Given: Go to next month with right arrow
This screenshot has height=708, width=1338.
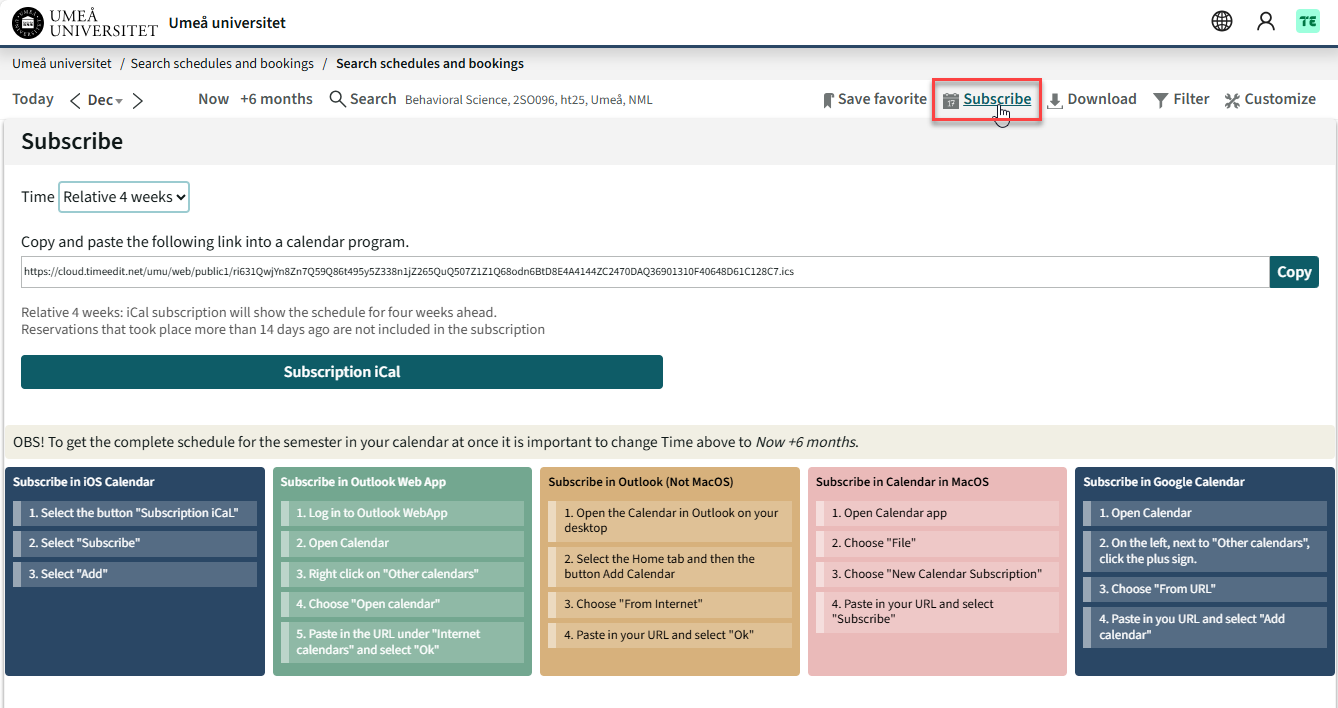Looking at the screenshot, I should coord(138,100).
